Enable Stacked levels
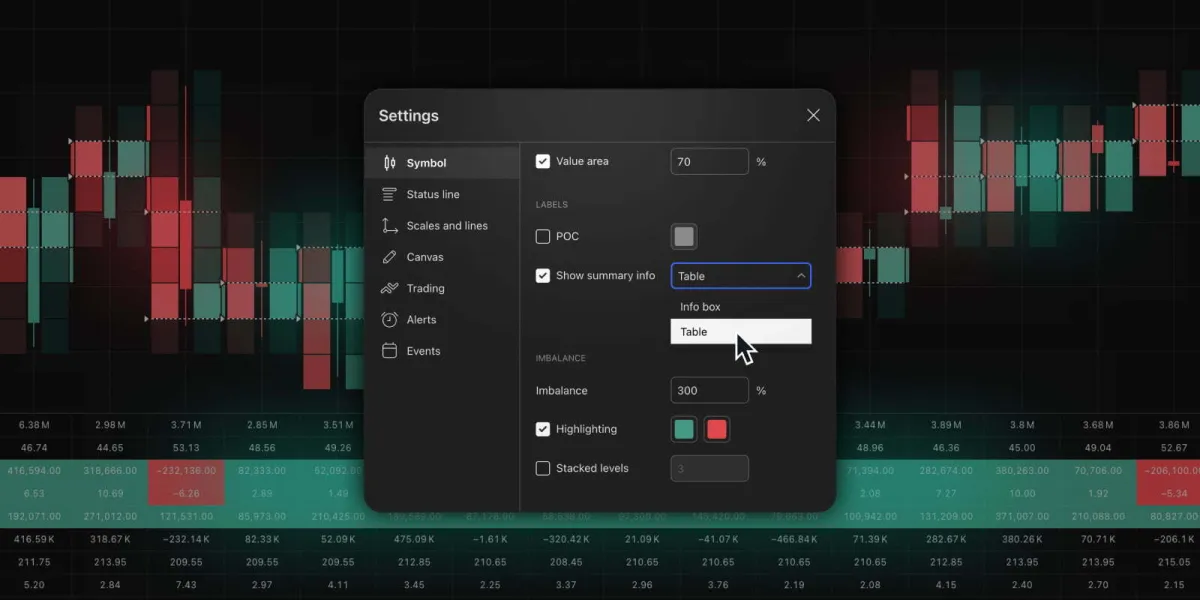This screenshot has height=600, width=1200. [543, 467]
